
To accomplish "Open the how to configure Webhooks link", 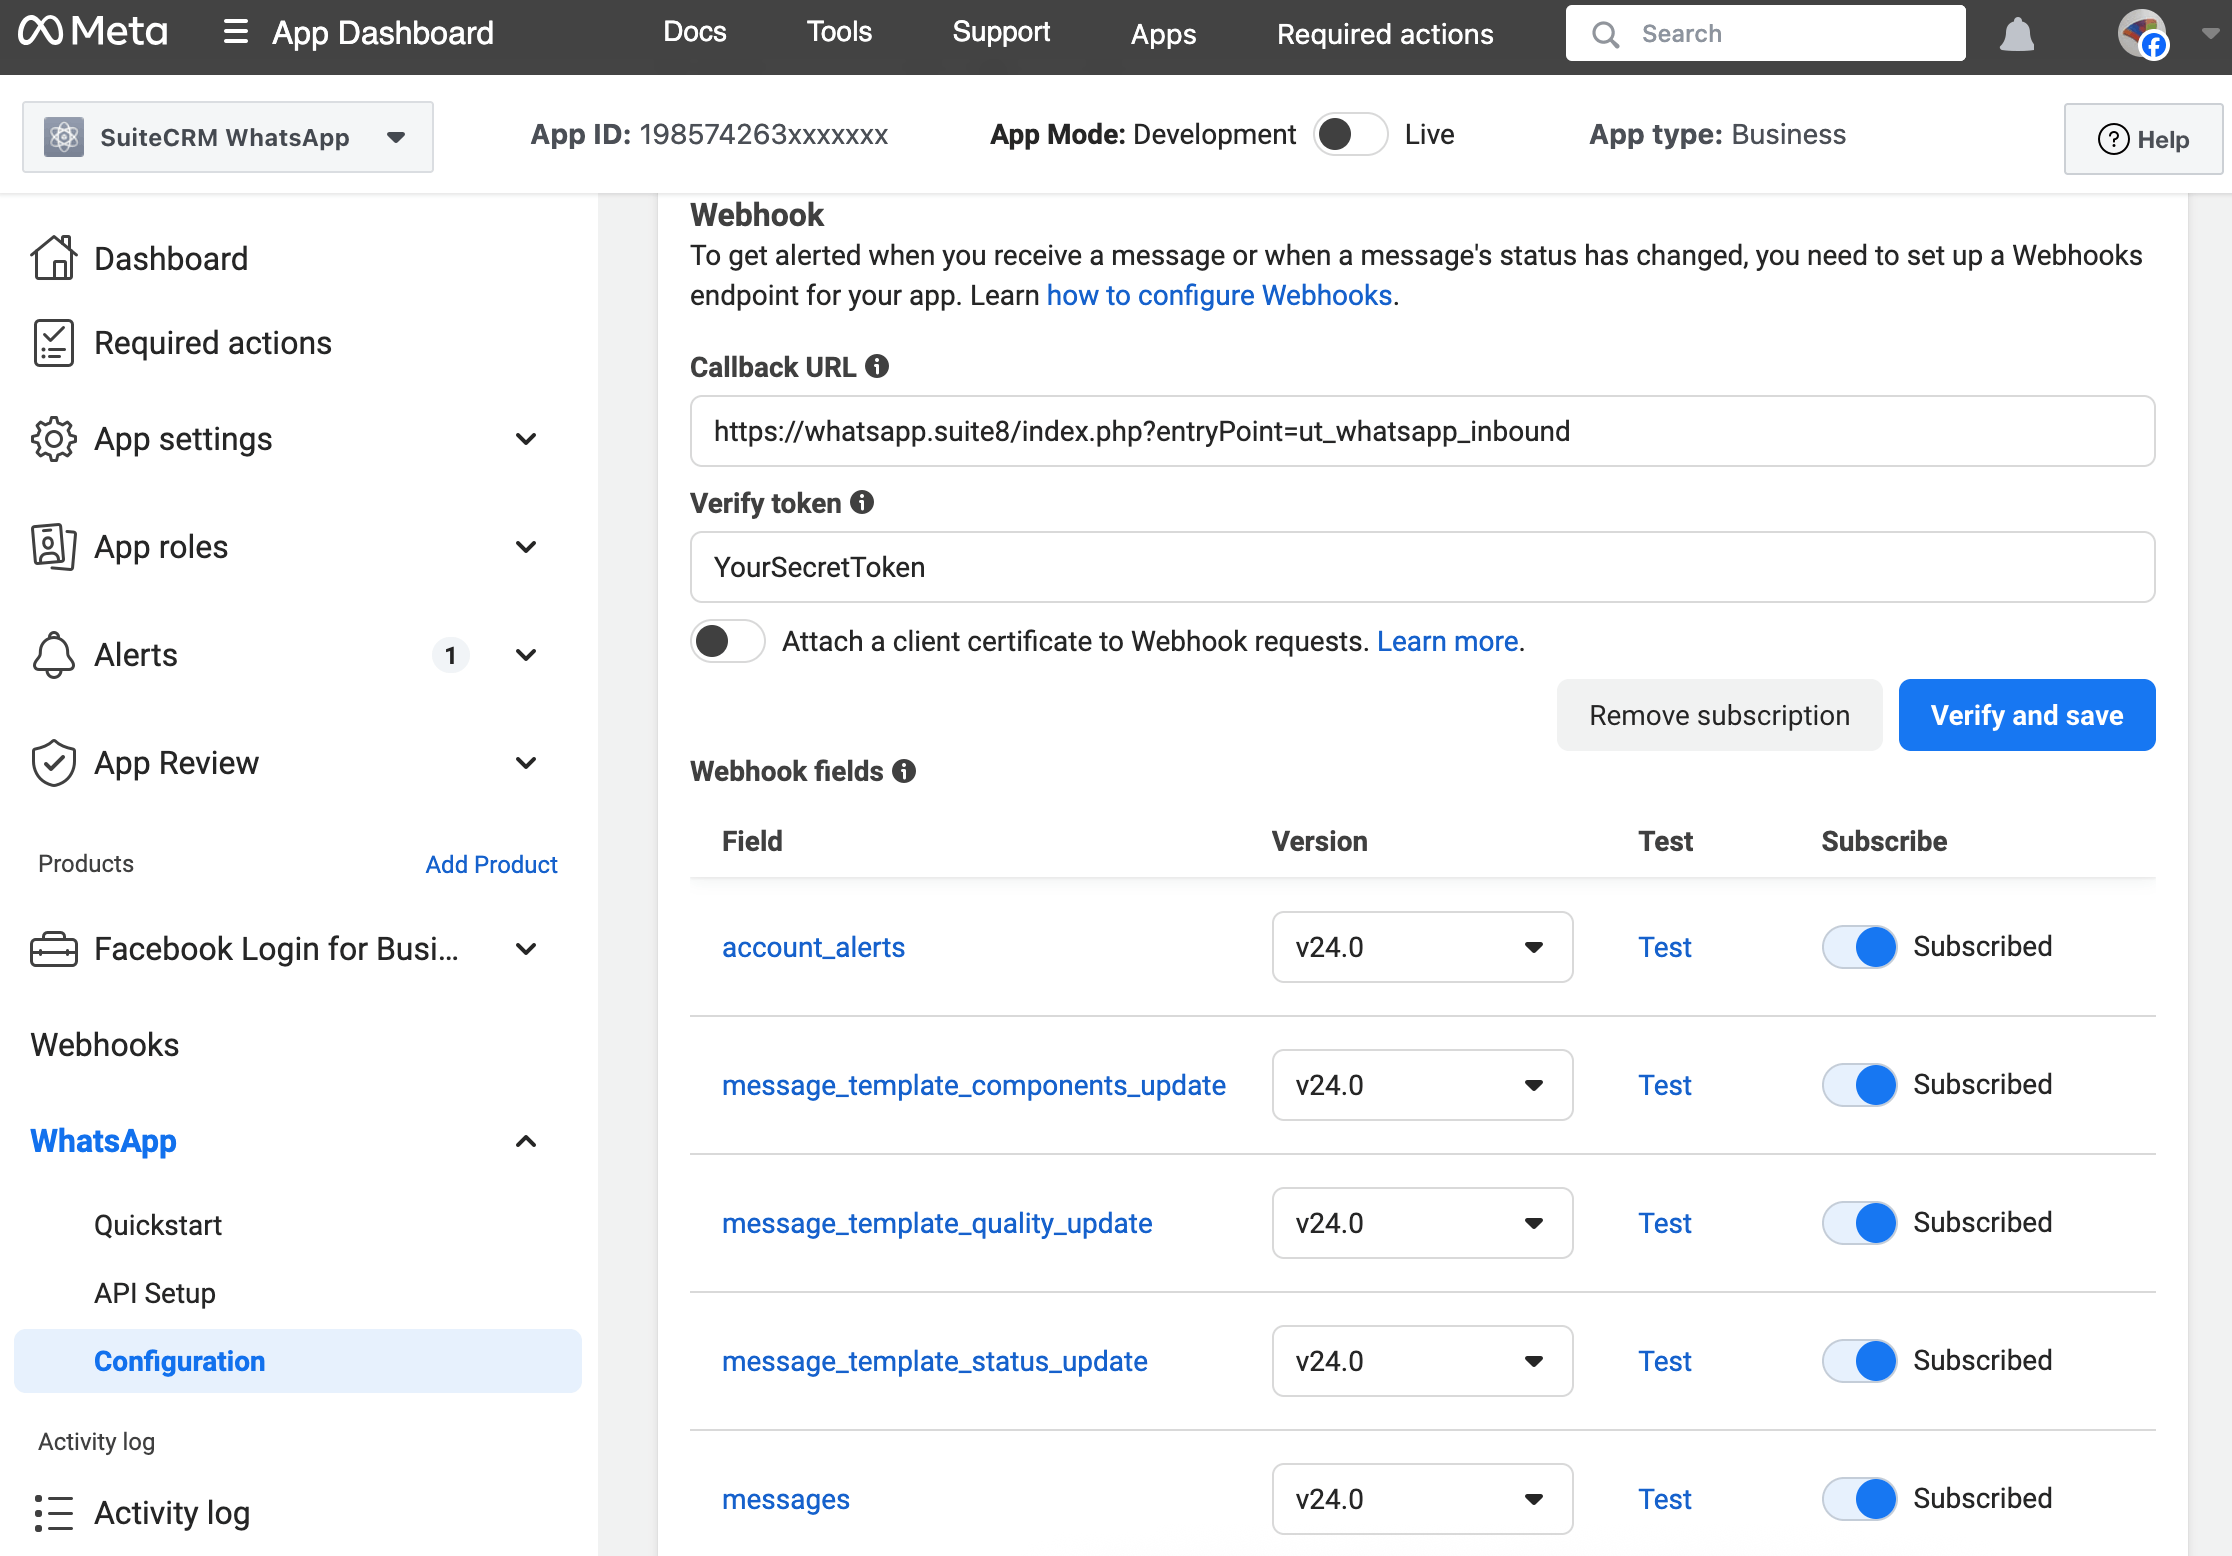I will tap(1219, 295).
